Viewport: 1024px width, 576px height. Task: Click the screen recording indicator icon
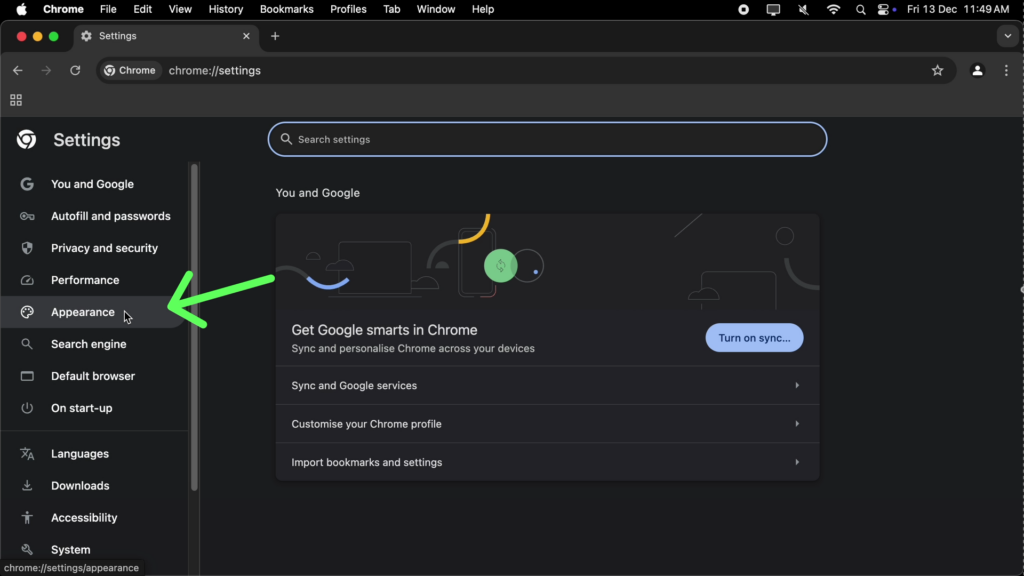tap(743, 9)
